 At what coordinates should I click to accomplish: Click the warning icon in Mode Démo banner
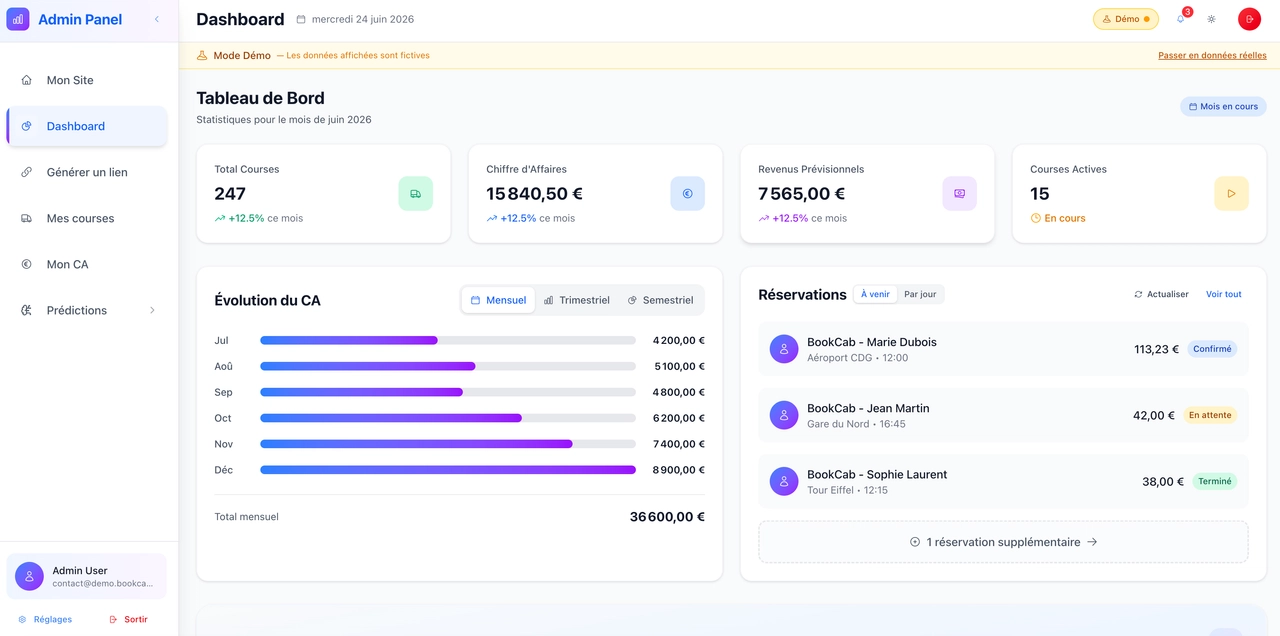coord(202,55)
